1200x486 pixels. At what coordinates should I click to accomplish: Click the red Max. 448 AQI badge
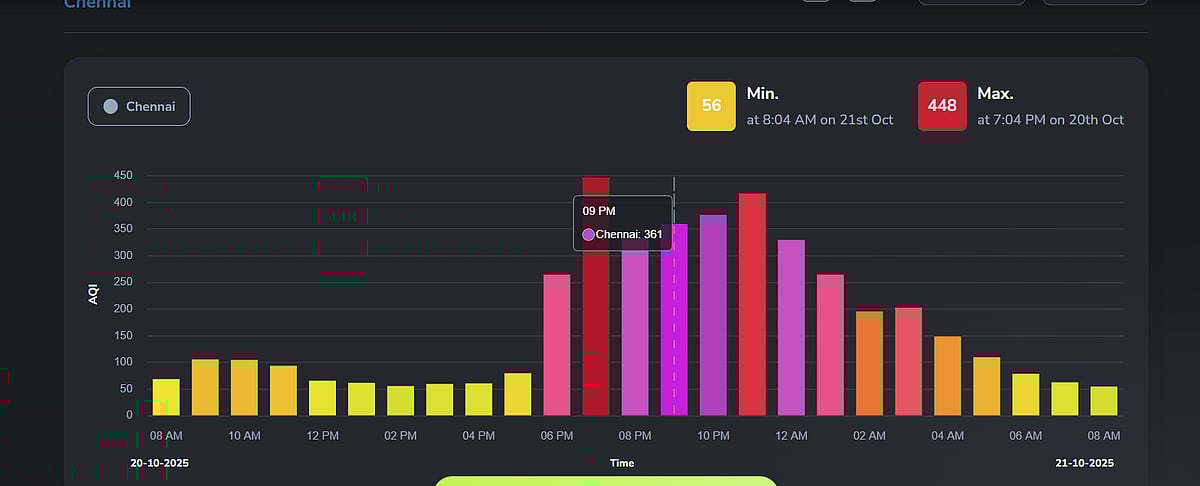942,106
